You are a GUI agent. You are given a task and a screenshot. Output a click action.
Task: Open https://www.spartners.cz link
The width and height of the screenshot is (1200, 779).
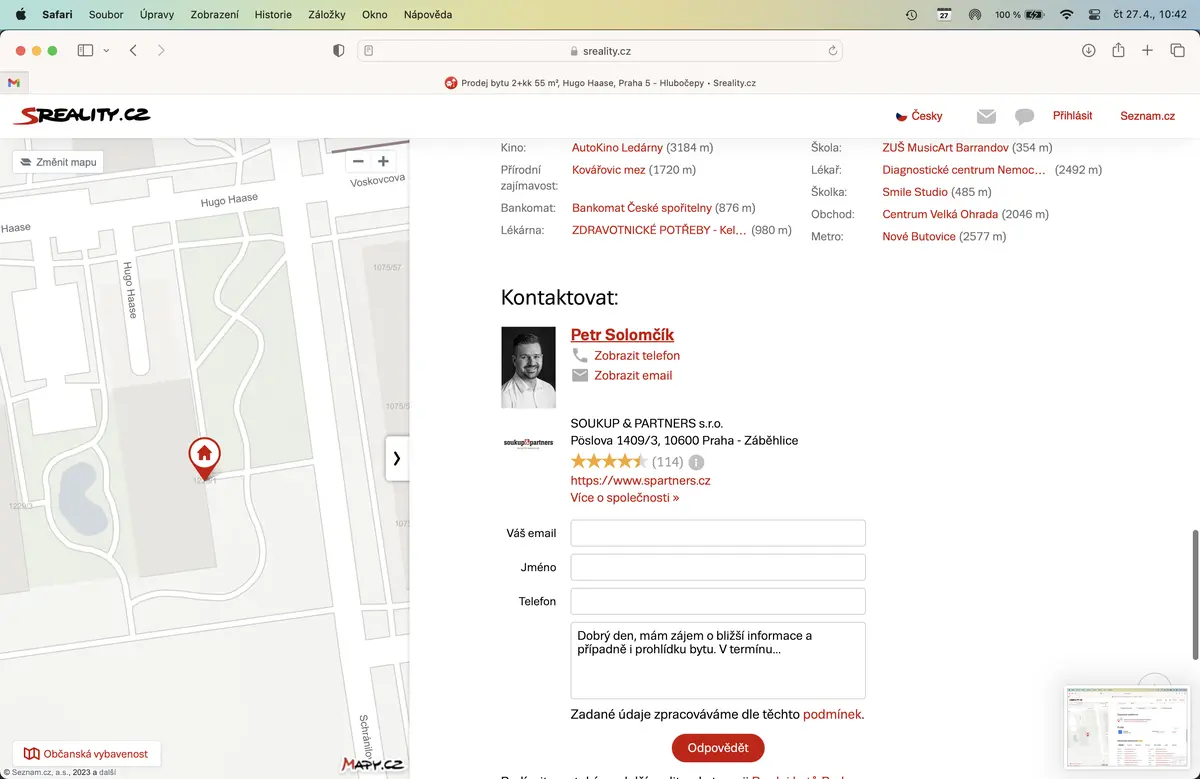tap(640, 480)
